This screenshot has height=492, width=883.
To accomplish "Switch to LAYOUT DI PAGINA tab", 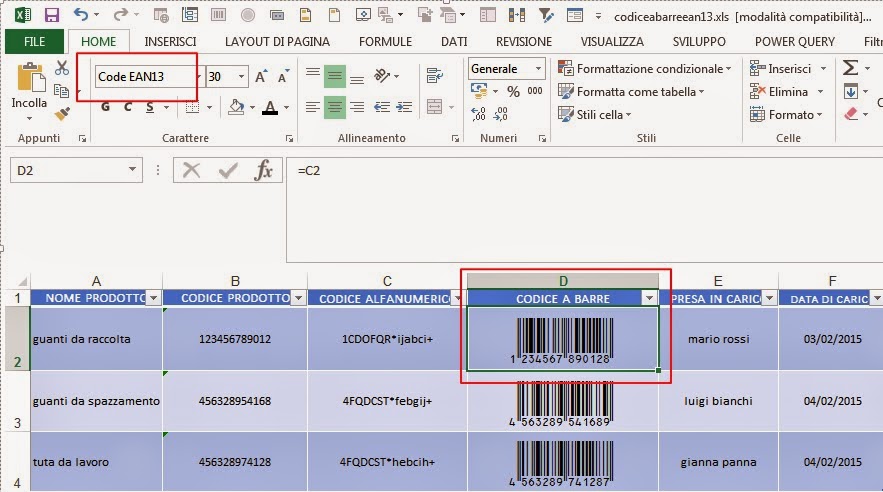I will (x=277, y=42).
